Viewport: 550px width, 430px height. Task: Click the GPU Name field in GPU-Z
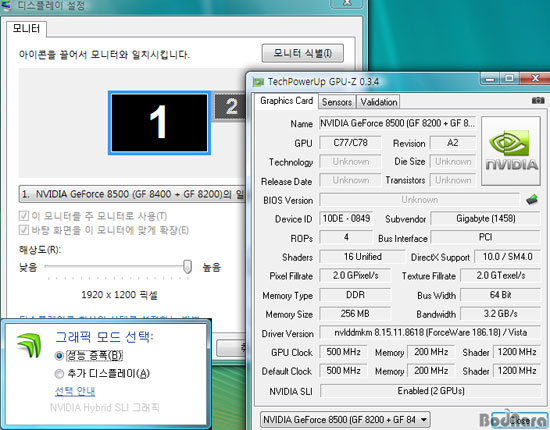(397, 123)
